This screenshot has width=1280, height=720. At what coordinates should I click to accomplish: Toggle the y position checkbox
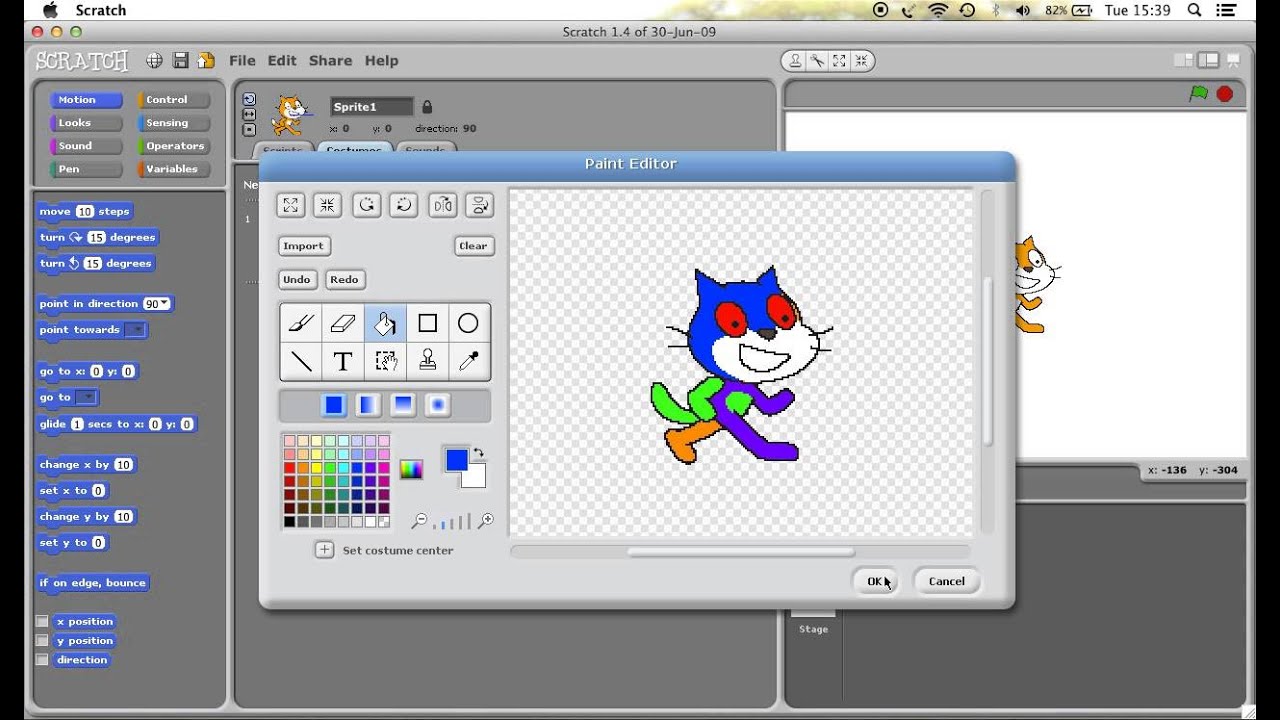42,640
